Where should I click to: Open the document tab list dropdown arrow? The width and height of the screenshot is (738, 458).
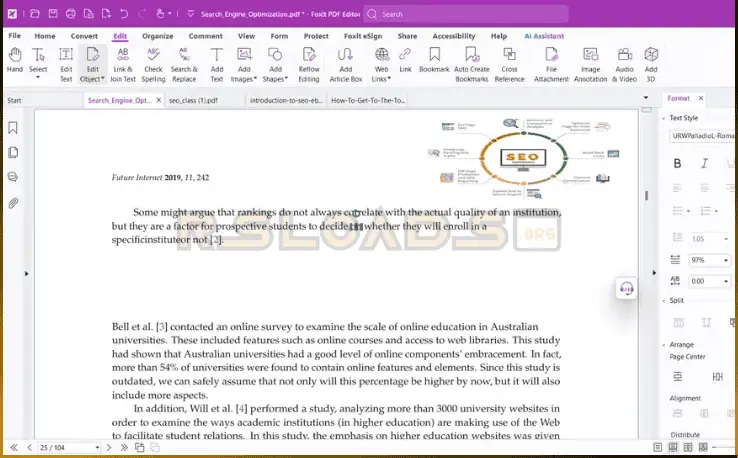click(x=646, y=98)
